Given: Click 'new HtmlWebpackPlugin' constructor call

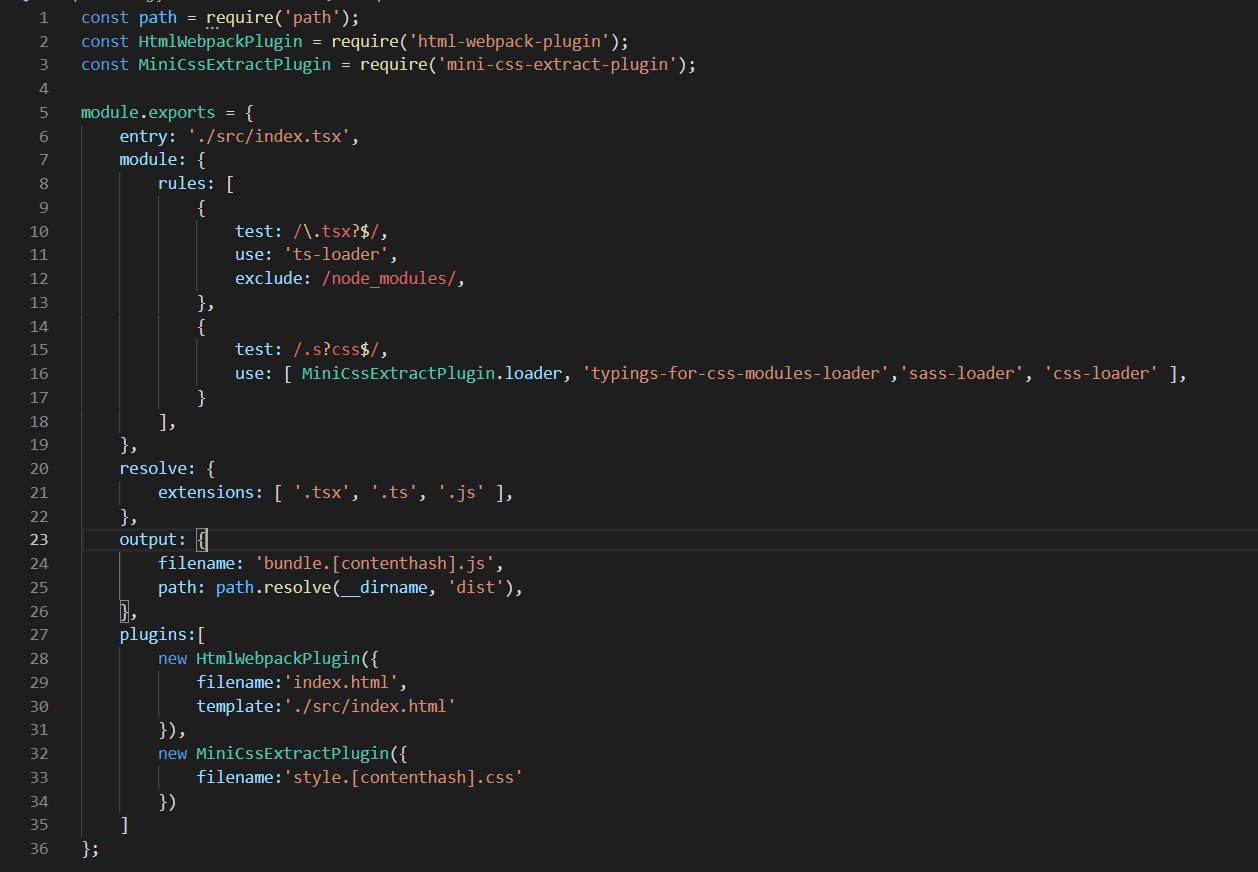Looking at the screenshot, I should pyautogui.click(x=259, y=659).
